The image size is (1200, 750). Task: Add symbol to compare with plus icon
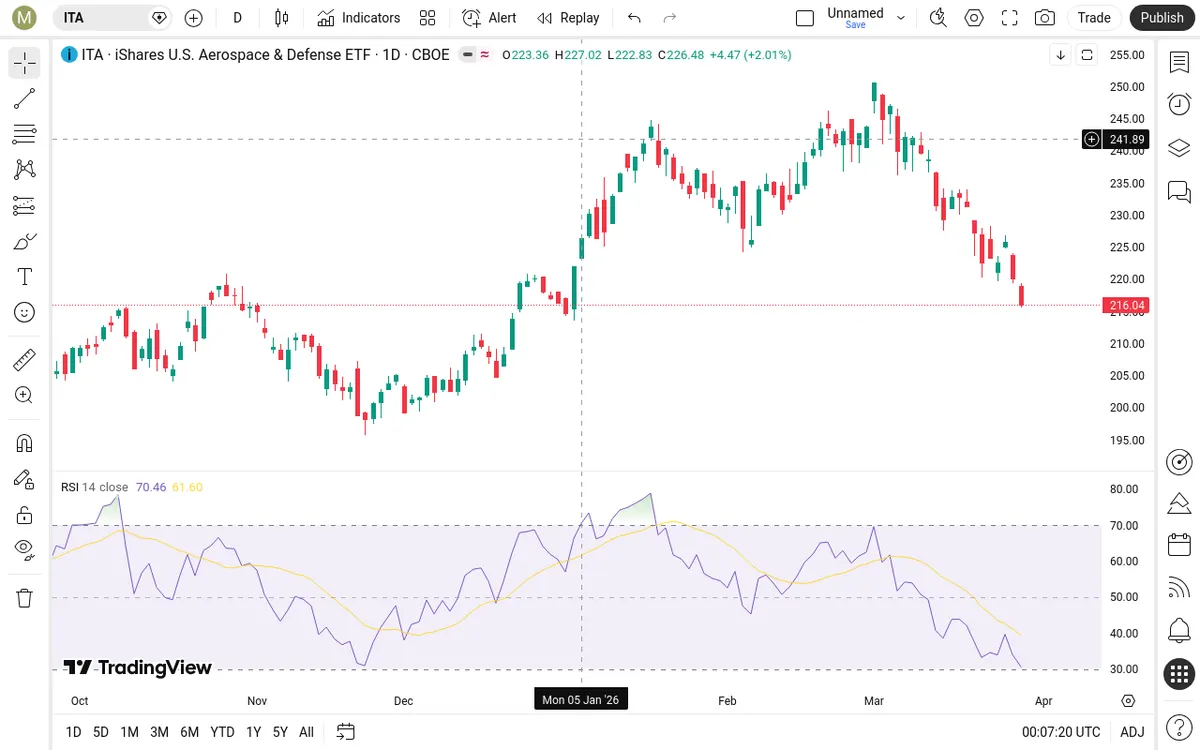[x=194, y=18]
